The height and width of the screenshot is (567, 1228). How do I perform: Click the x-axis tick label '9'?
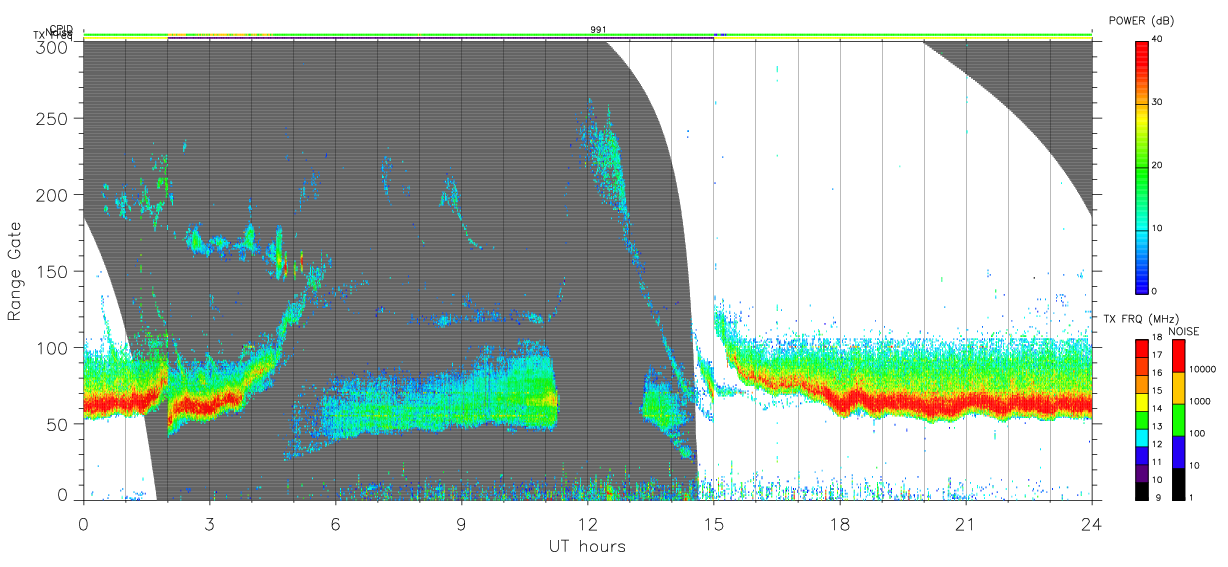click(x=461, y=523)
